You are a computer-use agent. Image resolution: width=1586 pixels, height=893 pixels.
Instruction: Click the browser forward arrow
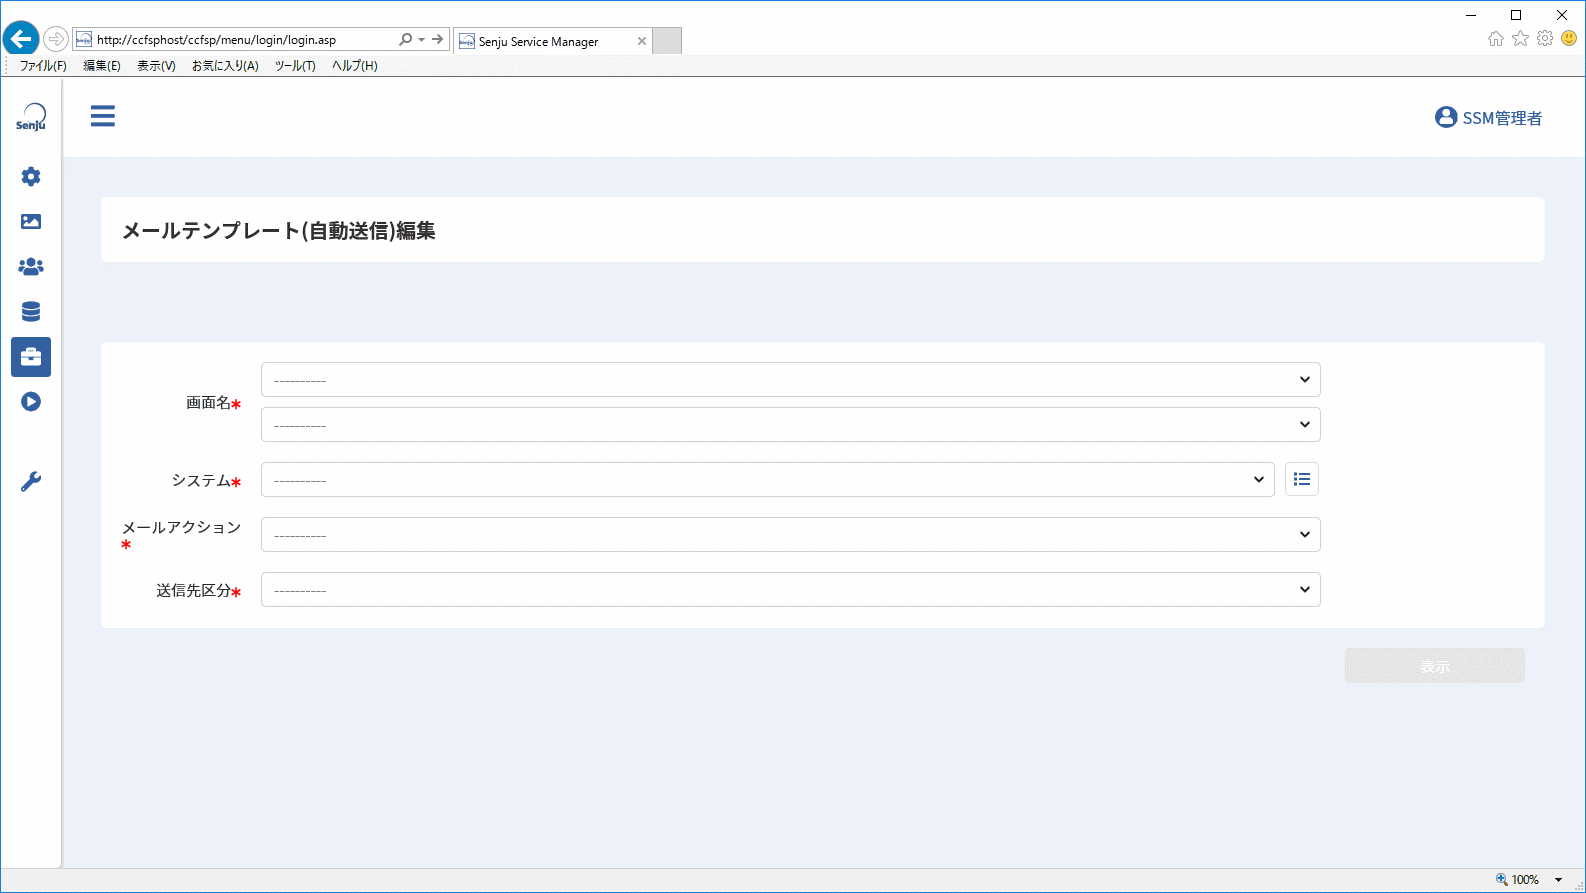coord(56,39)
